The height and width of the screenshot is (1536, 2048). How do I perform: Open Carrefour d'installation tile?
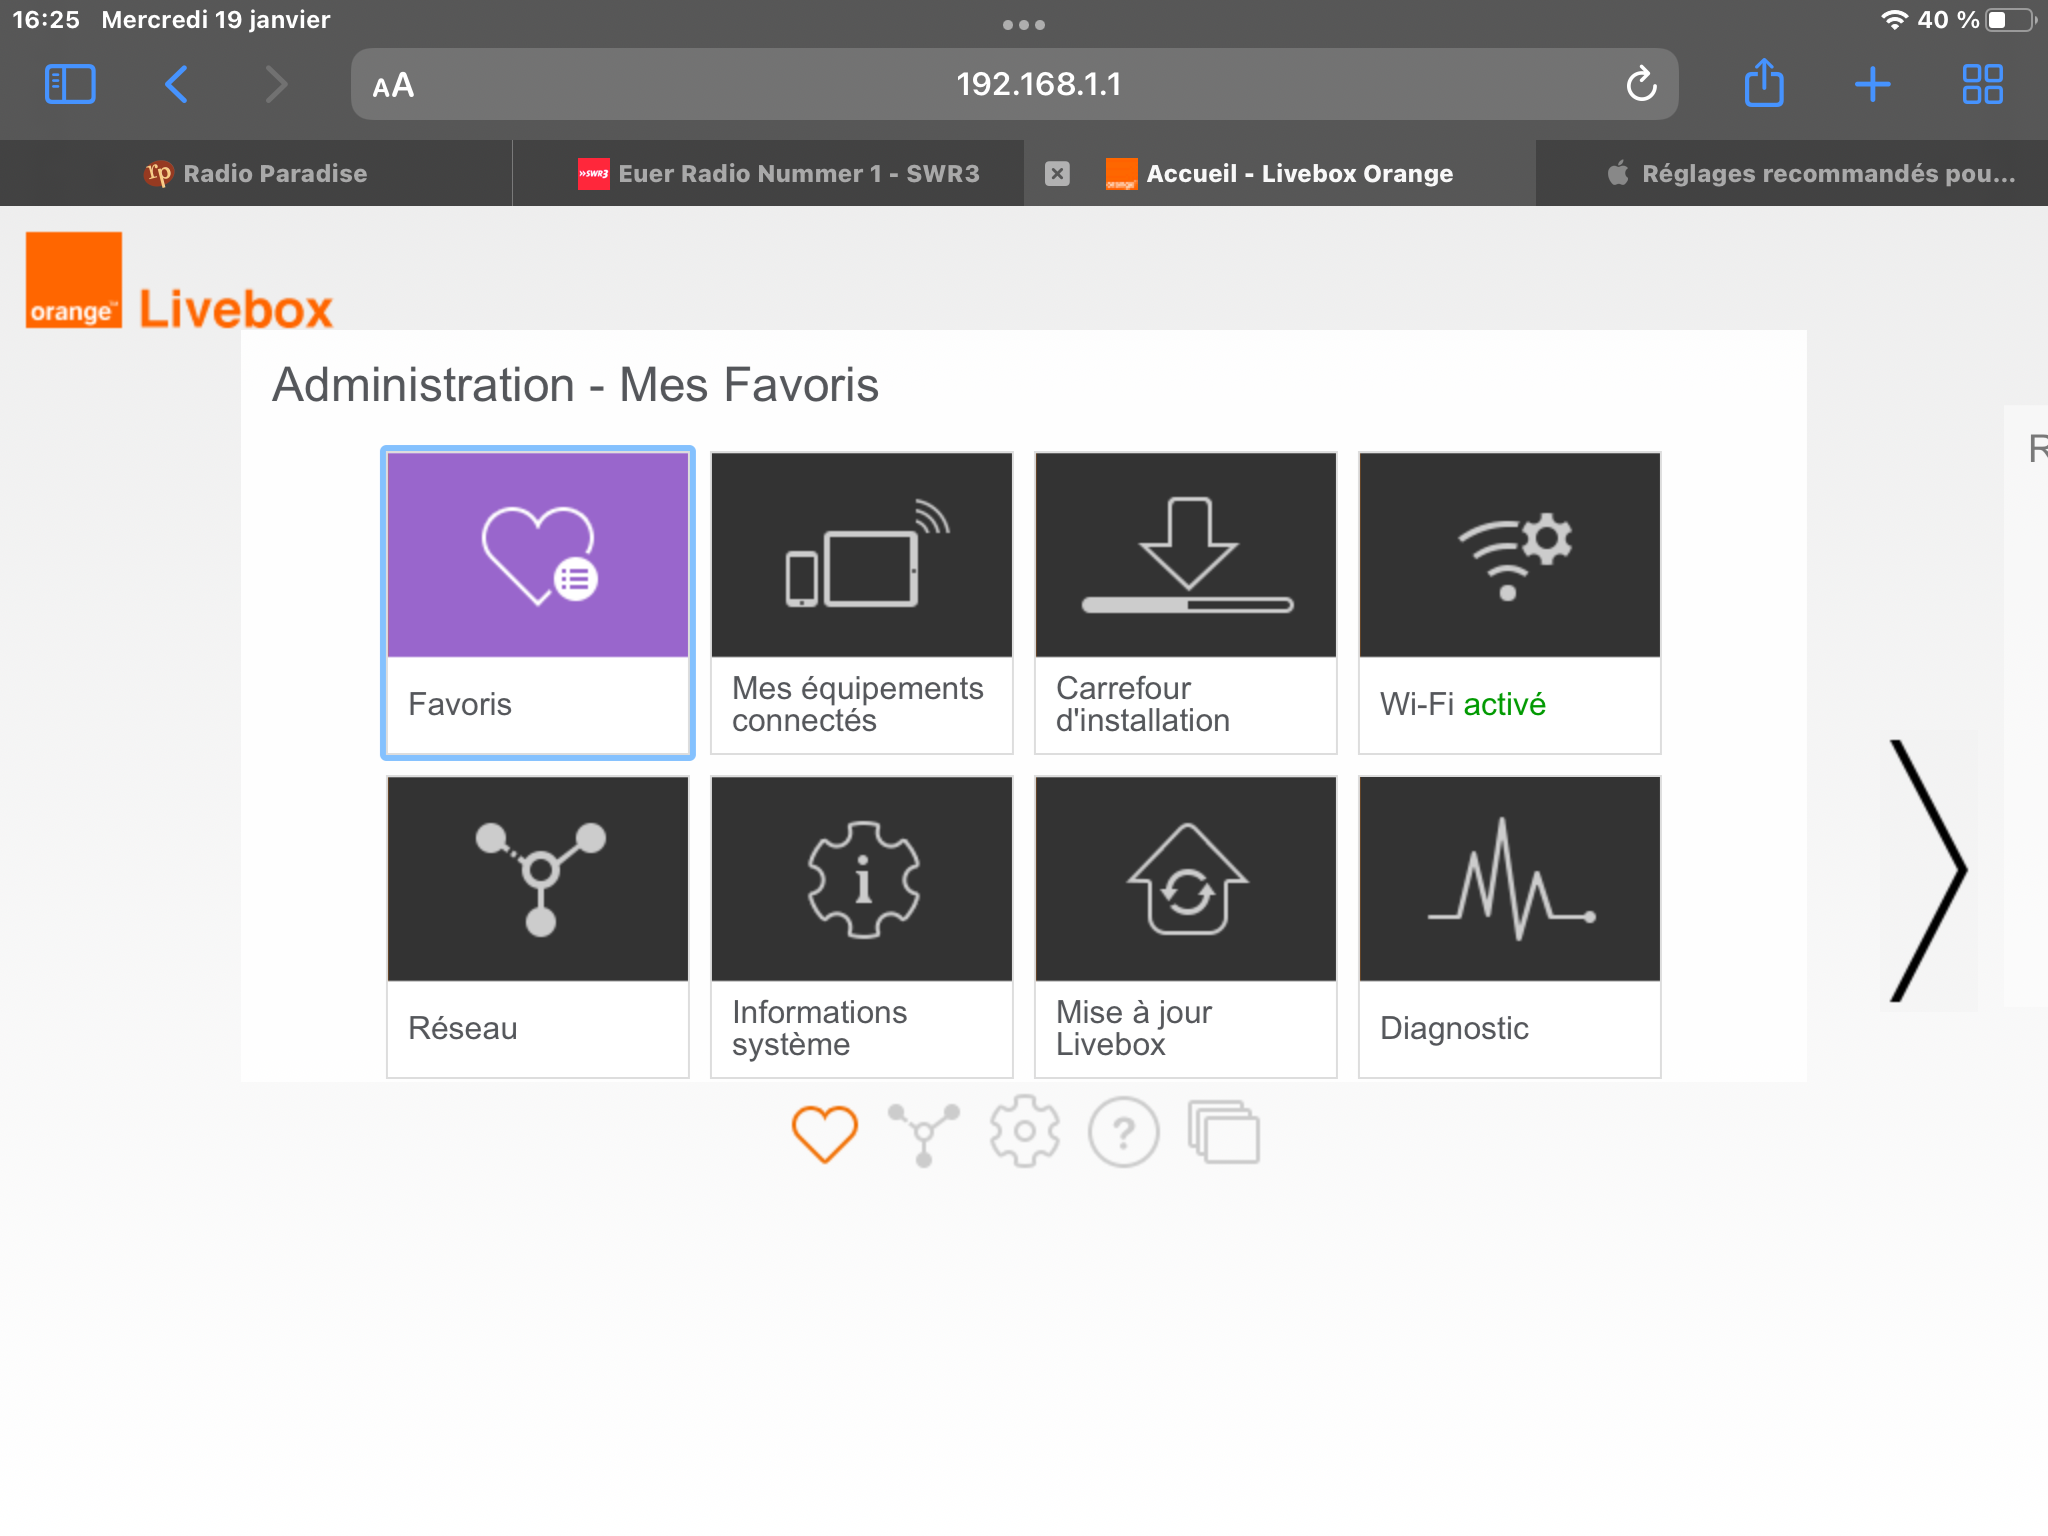pyautogui.click(x=1185, y=602)
